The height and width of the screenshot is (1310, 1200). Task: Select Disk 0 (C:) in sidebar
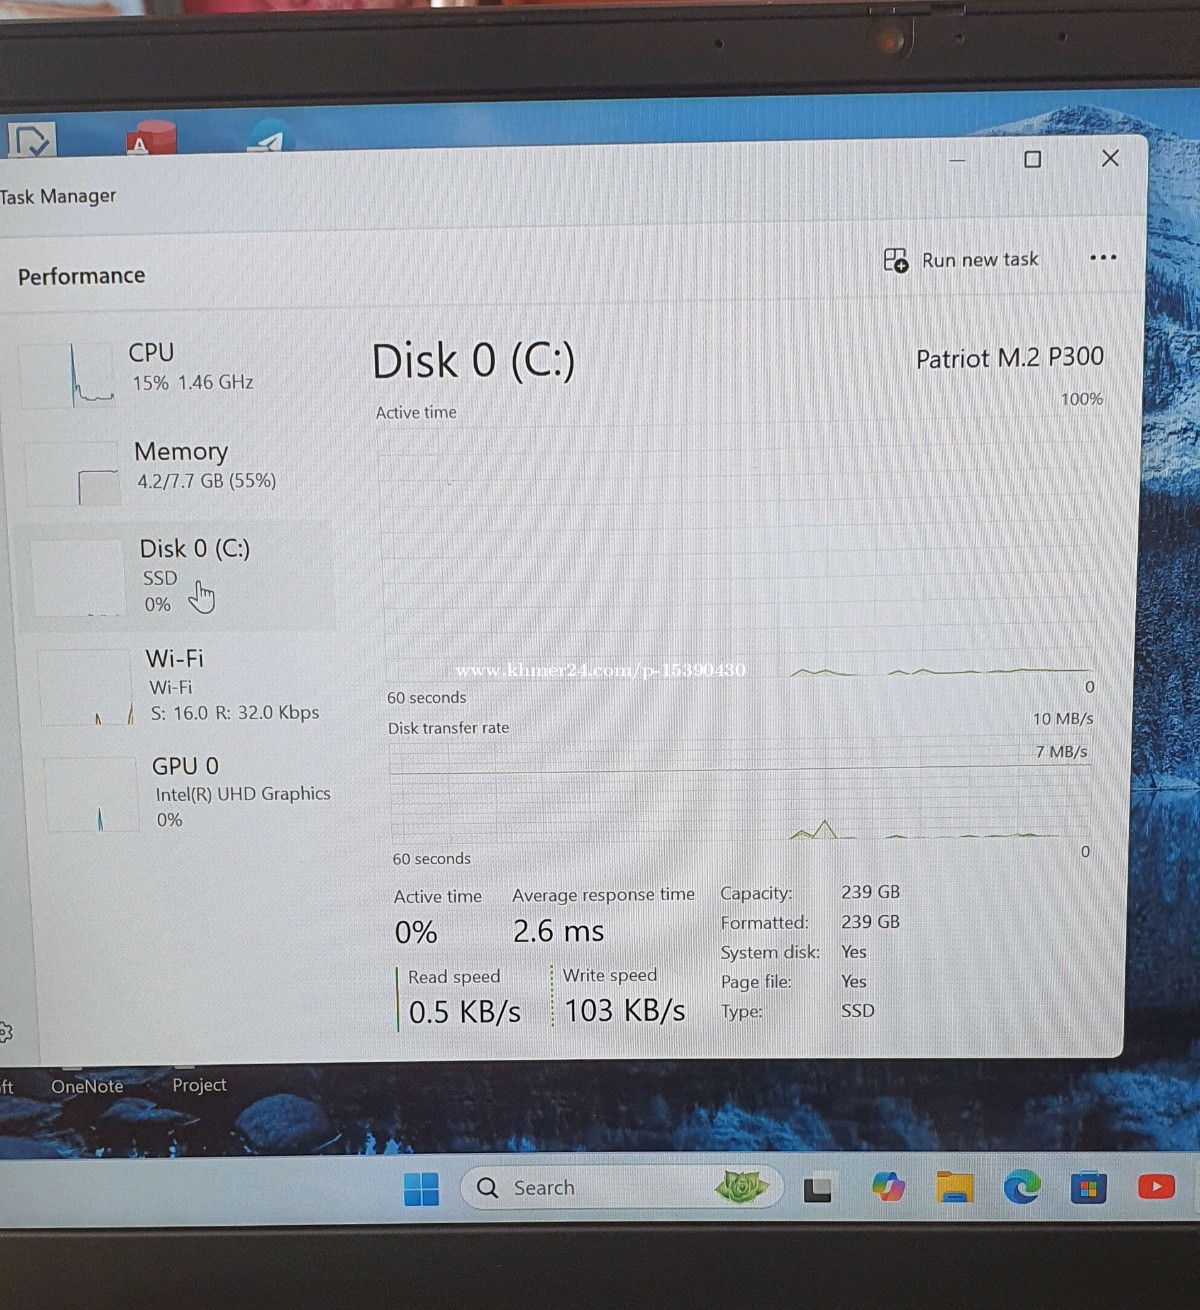pyautogui.click(x=180, y=575)
